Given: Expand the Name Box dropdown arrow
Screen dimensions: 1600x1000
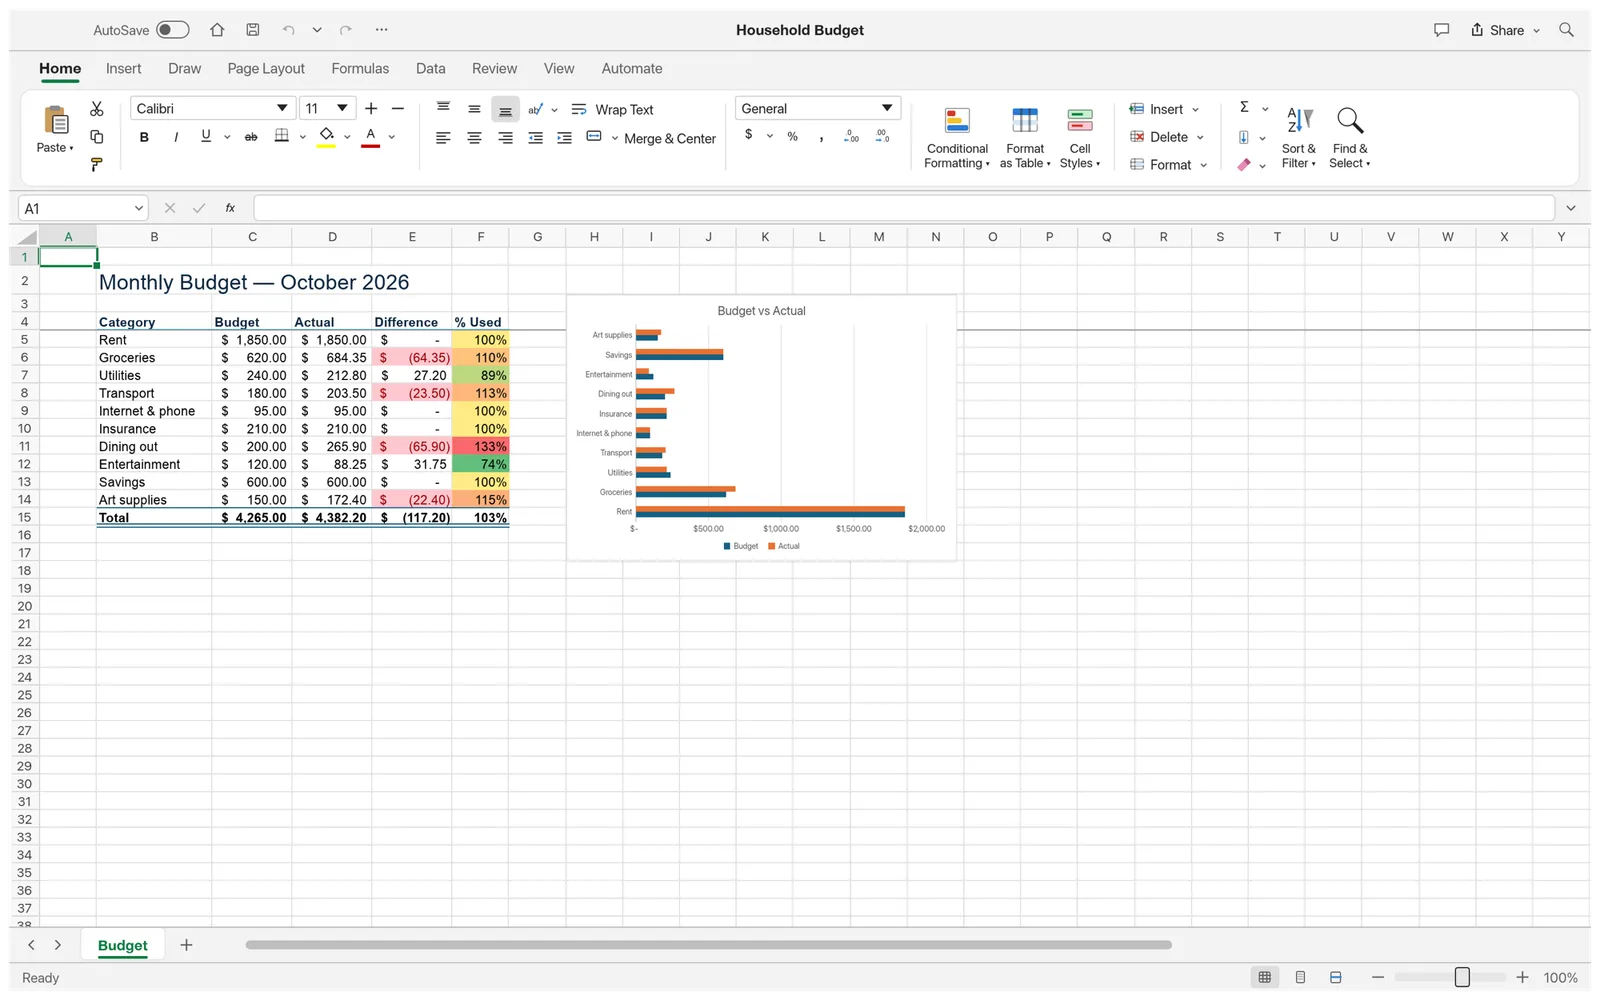Looking at the screenshot, I should 138,208.
